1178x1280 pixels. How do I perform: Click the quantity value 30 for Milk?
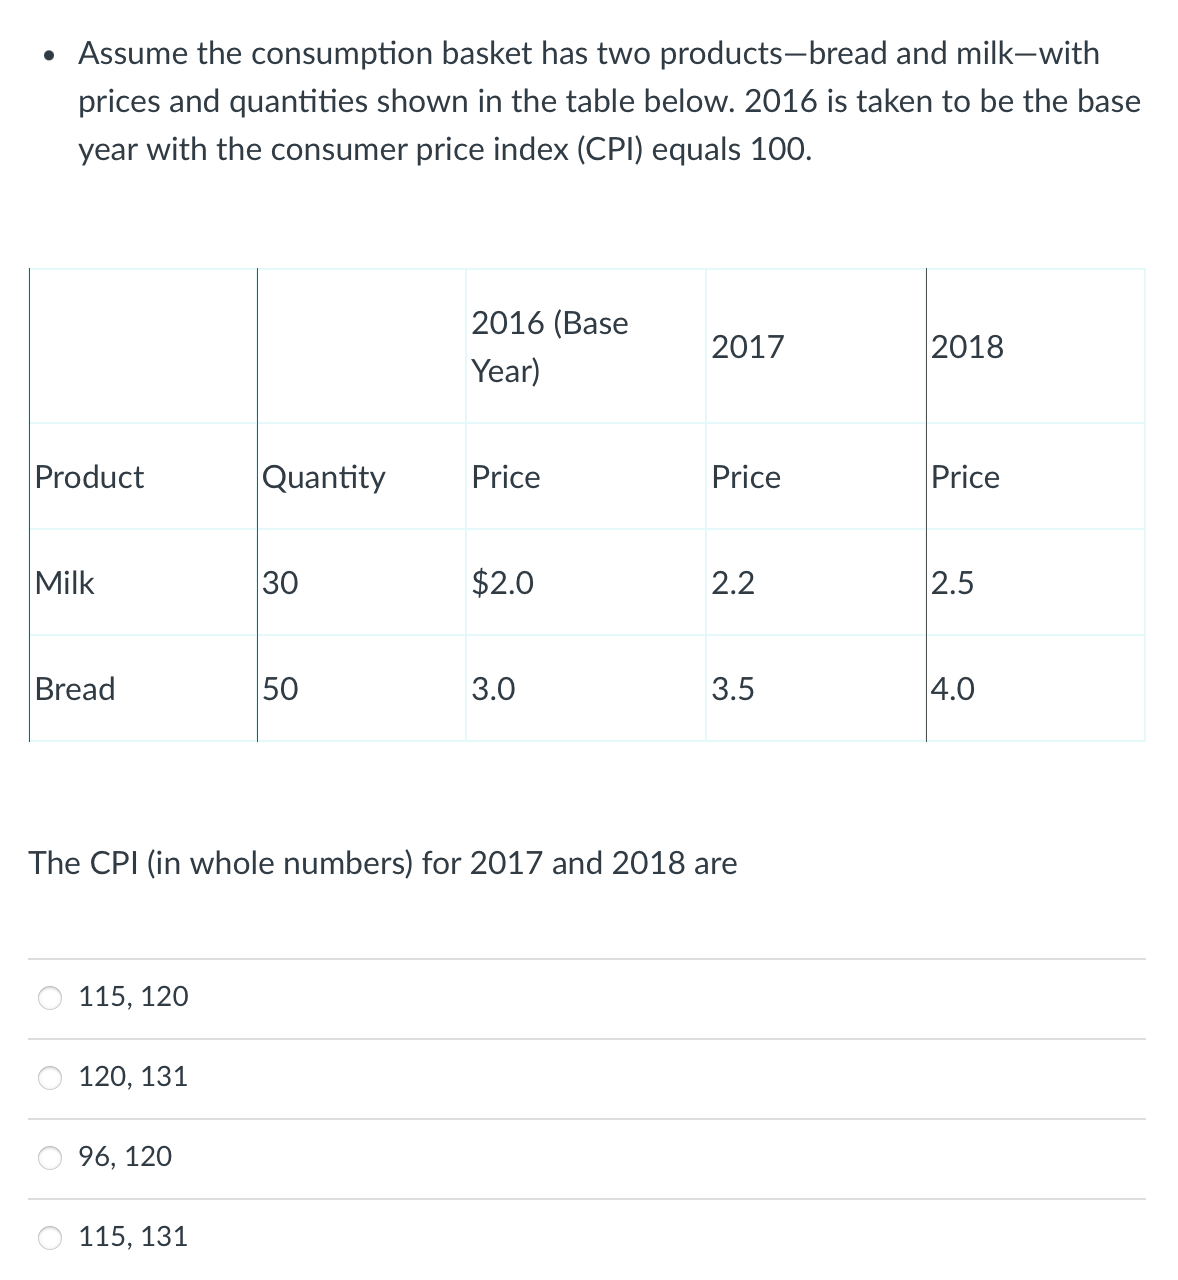click(278, 583)
